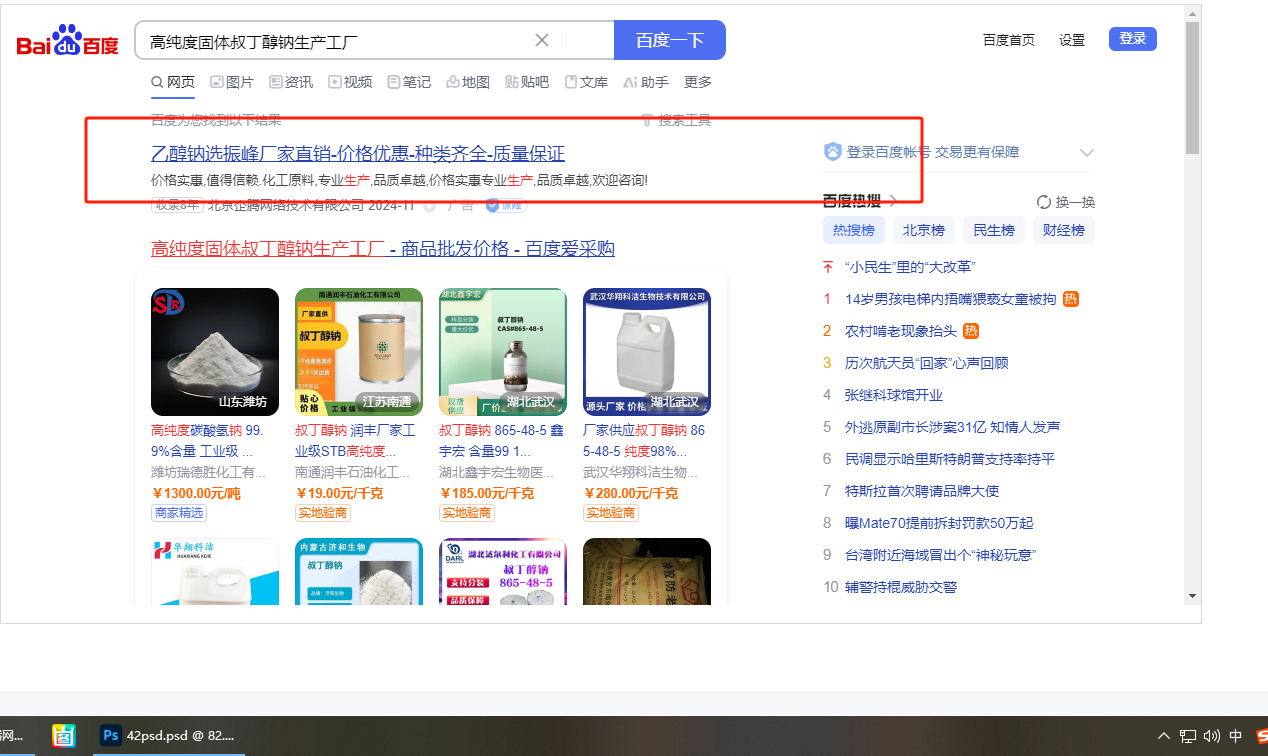
Task: Open the volume tray icon
Action: point(1212,736)
